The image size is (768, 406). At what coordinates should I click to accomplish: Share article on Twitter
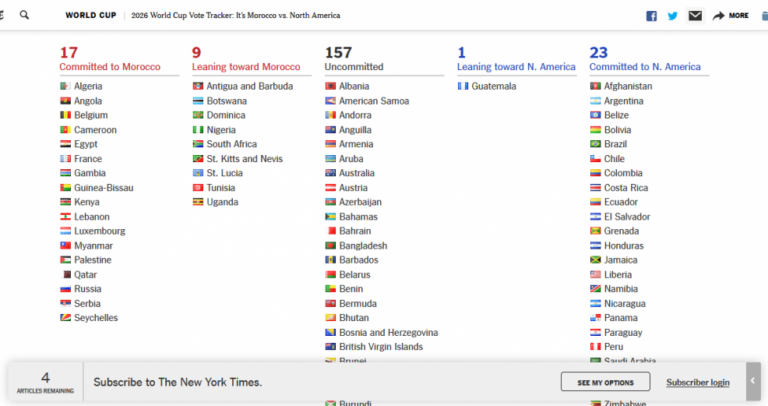(x=673, y=16)
